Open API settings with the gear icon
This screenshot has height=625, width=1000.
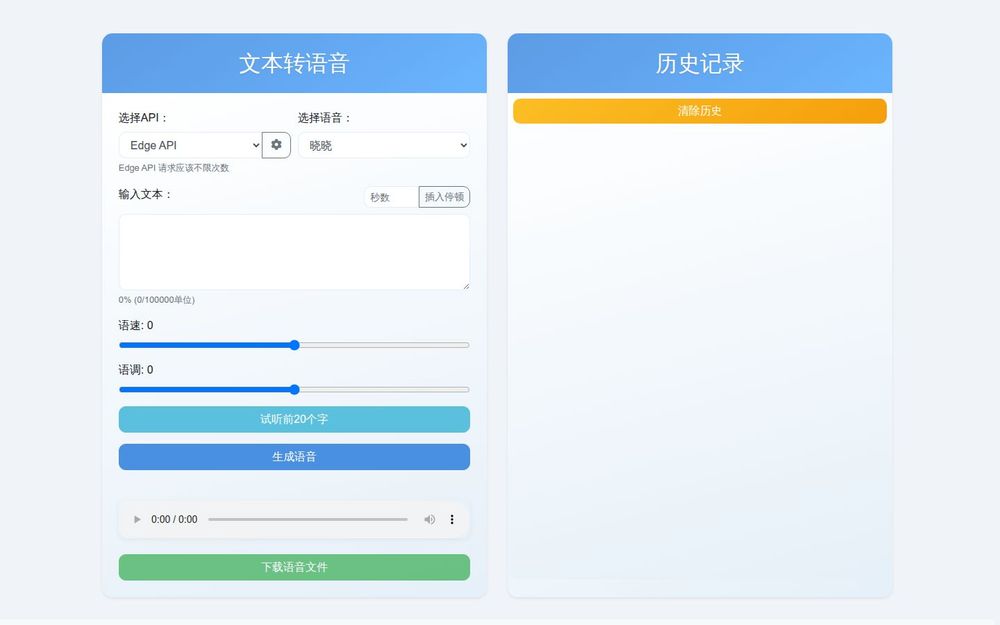277,144
